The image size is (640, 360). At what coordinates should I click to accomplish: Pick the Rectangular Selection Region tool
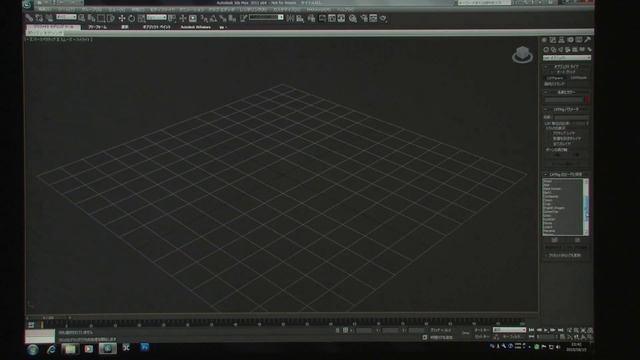(101, 18)
